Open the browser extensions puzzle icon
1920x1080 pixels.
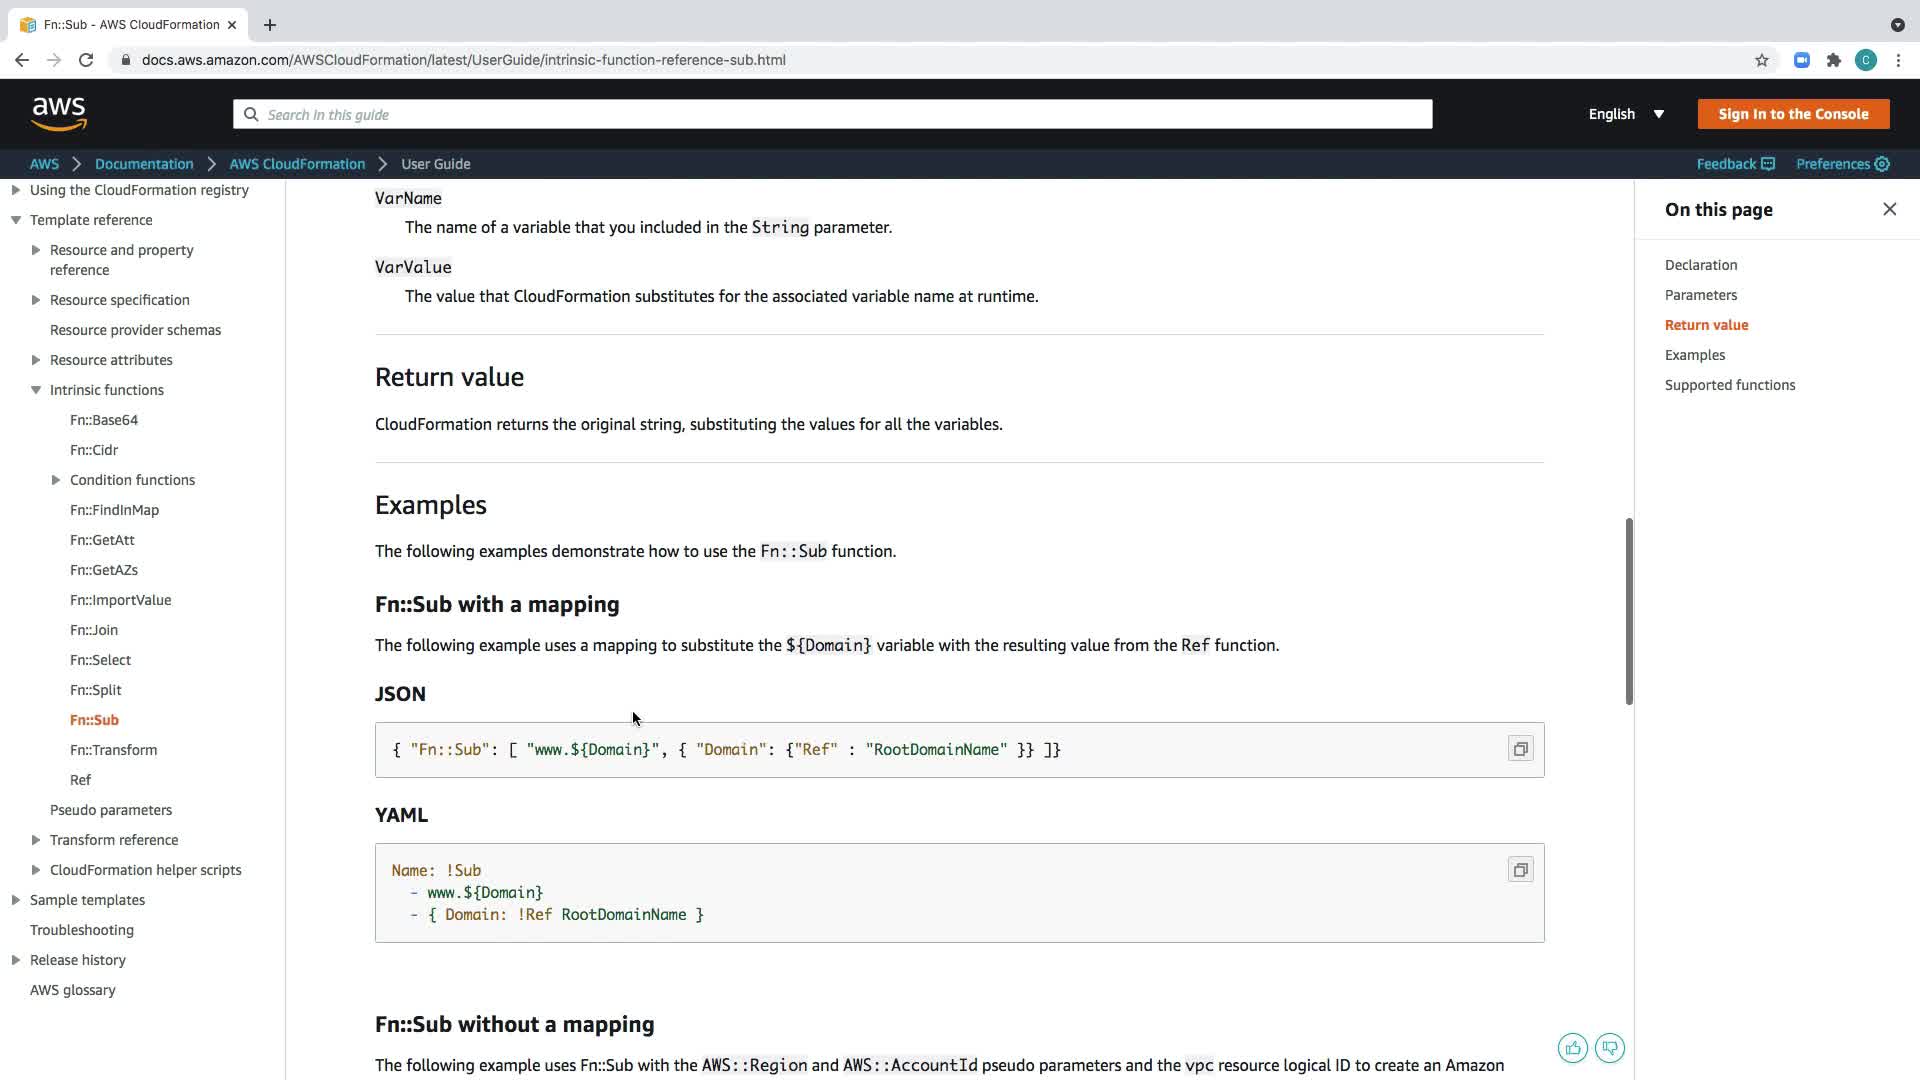click(1834, 60)
